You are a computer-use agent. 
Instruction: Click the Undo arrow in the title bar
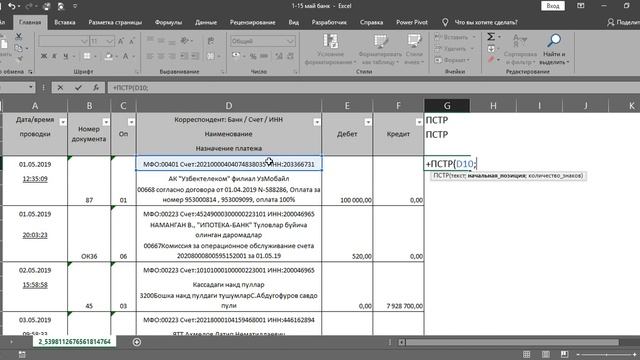(12, 6)
